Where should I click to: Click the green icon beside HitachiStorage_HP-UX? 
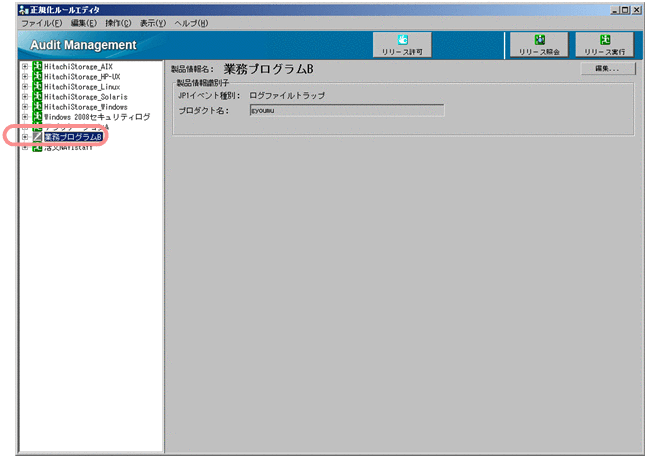click(x=37, y=76)
